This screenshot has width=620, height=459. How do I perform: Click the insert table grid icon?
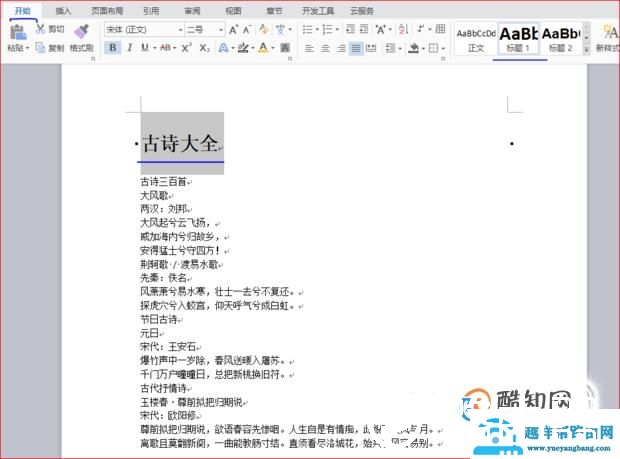[x=440, y=29]
